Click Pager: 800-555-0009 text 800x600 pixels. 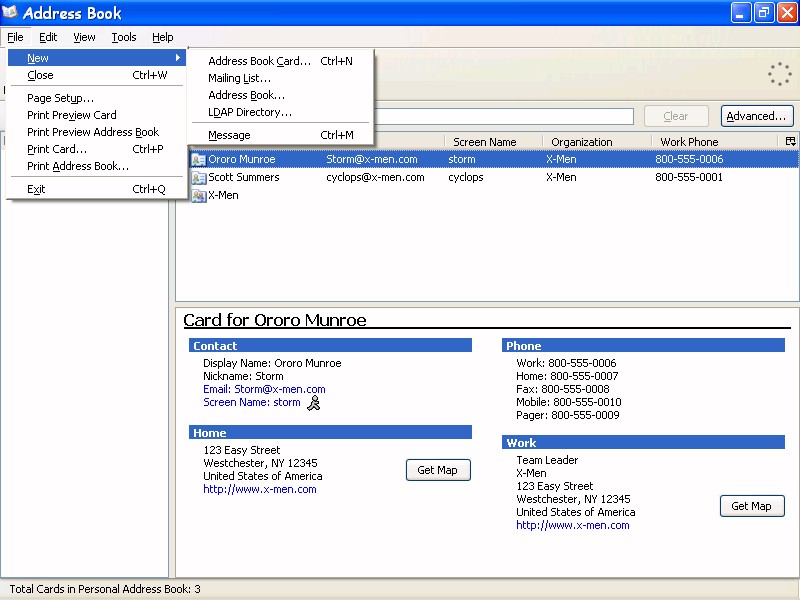(567, 415)
